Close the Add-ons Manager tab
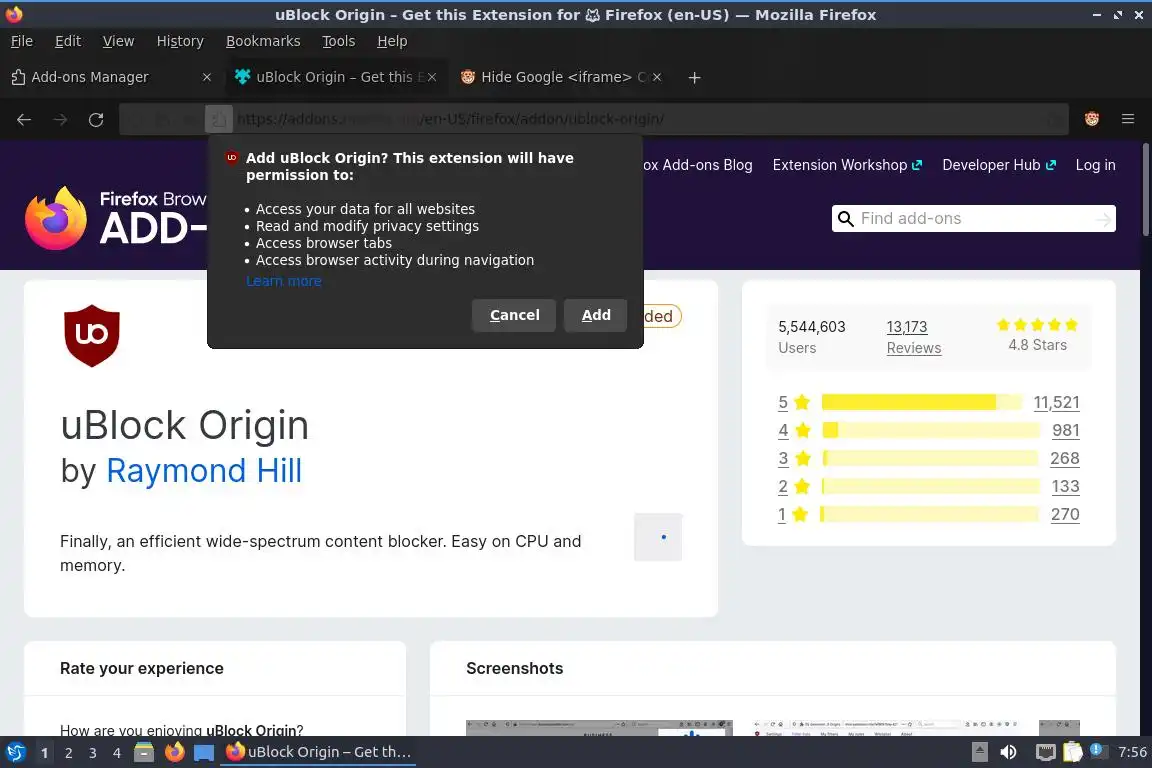 pos(206,77)
